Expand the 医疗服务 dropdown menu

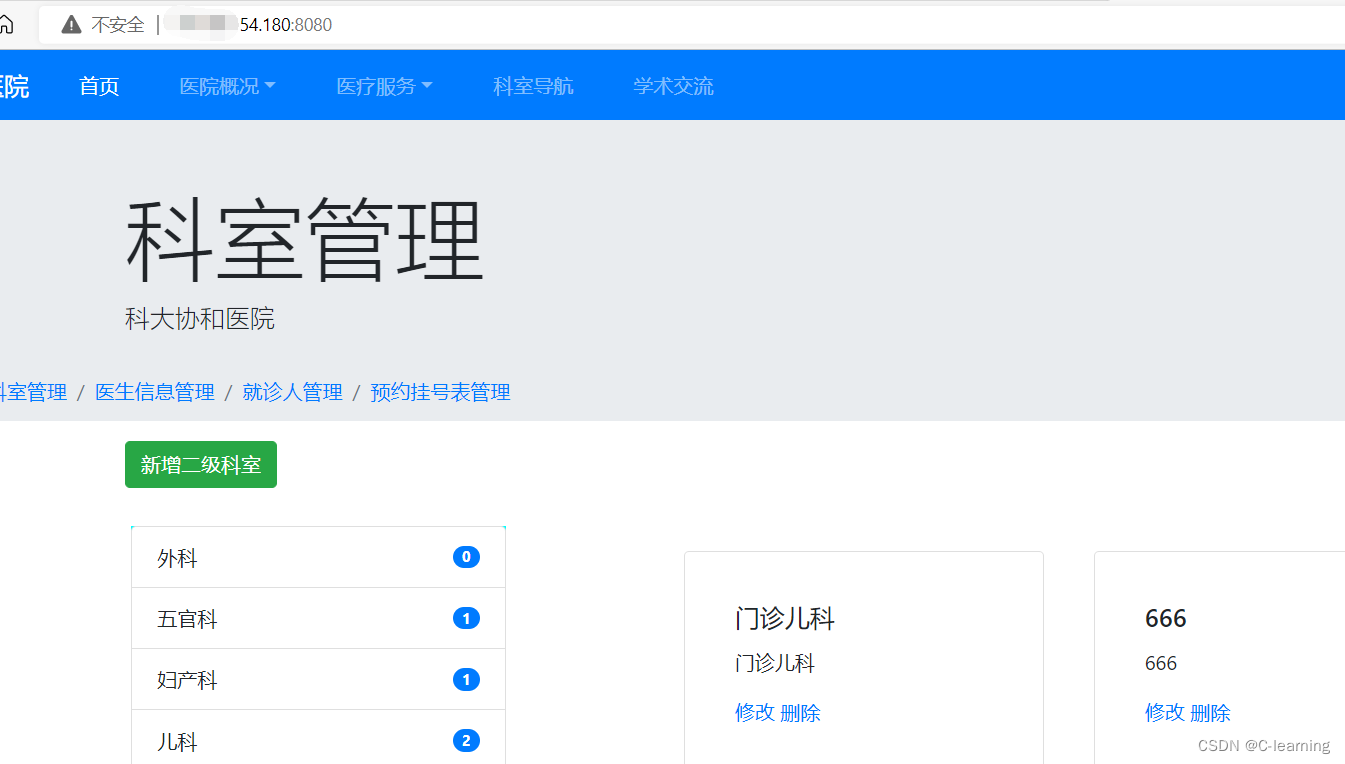click(x=384, y=86)
